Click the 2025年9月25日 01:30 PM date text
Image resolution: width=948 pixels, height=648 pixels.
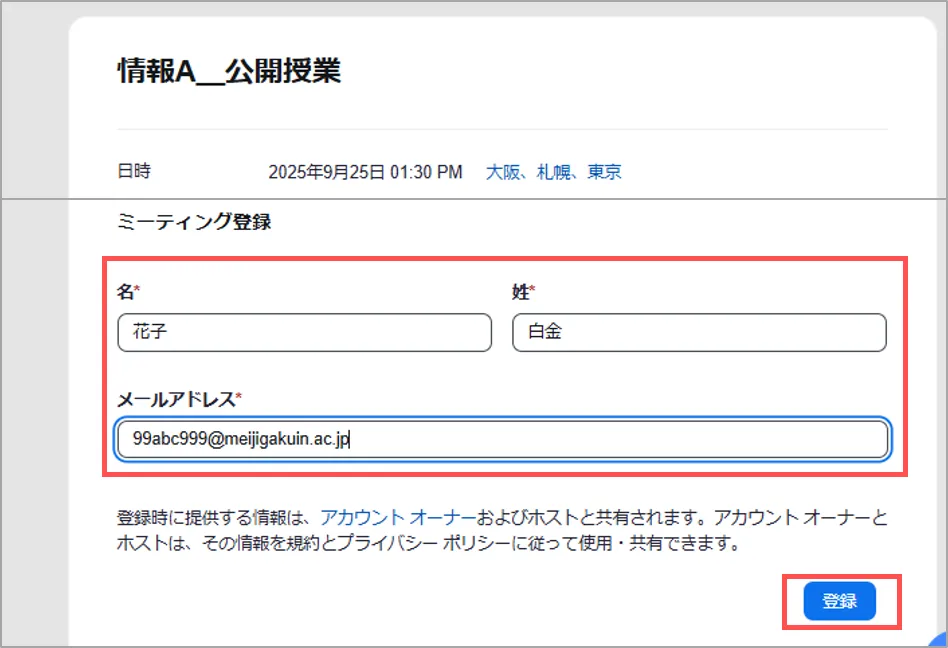click(x=365, y=172)
